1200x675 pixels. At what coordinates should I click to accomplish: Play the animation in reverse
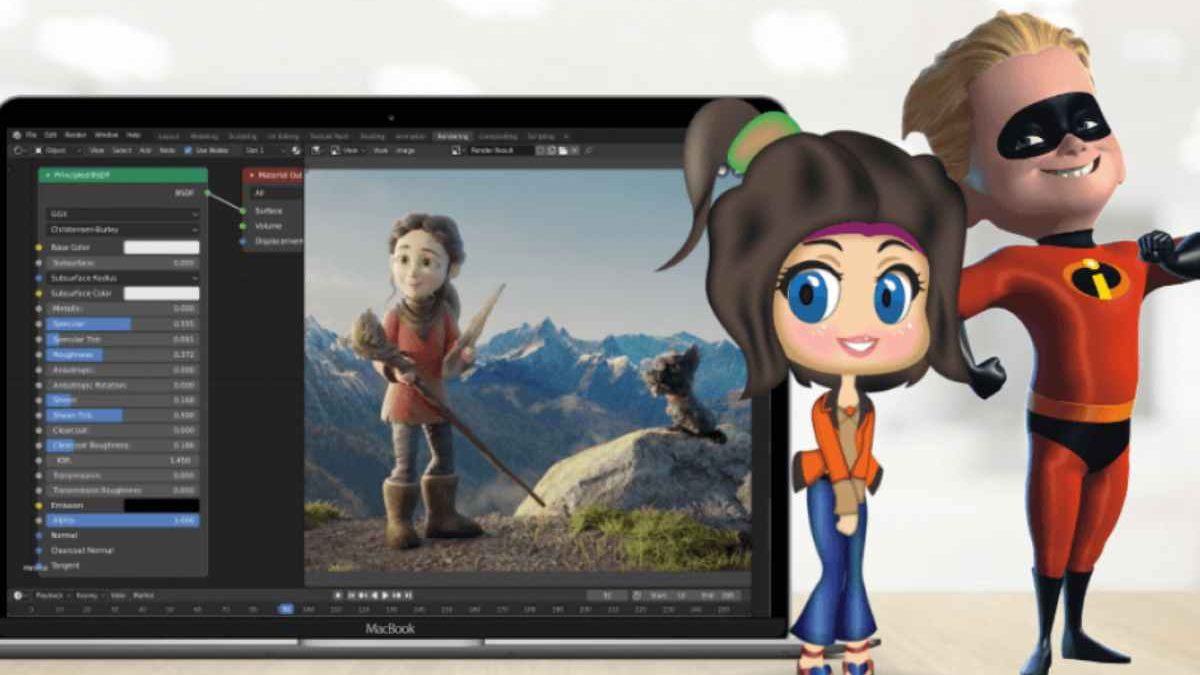[x=375, y=595]
